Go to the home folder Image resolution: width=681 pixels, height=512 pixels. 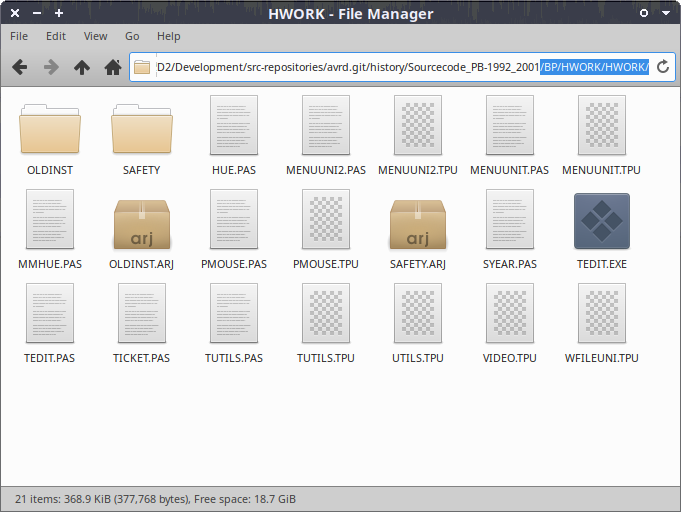113,67
